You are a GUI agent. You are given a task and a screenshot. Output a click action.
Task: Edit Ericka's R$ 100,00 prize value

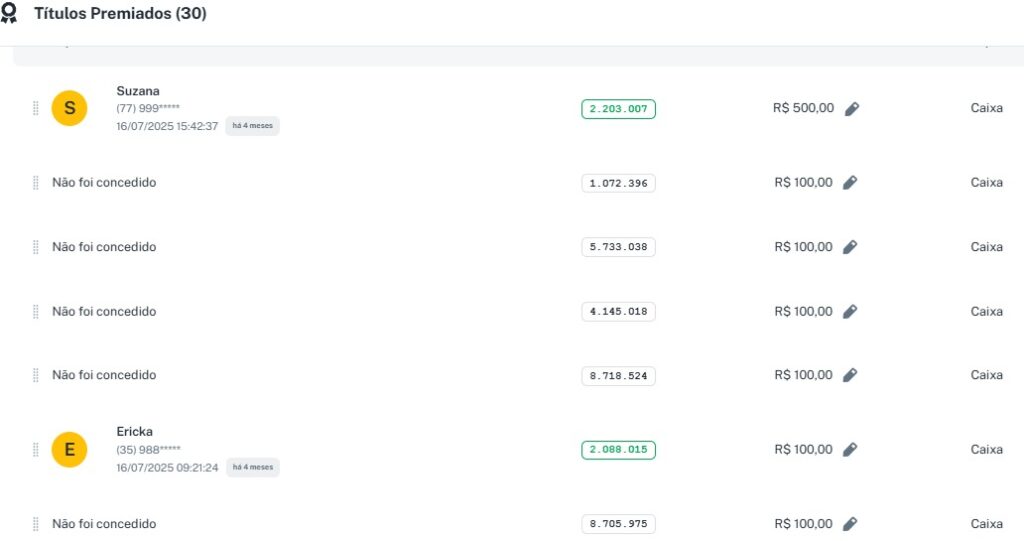[850, 450]
